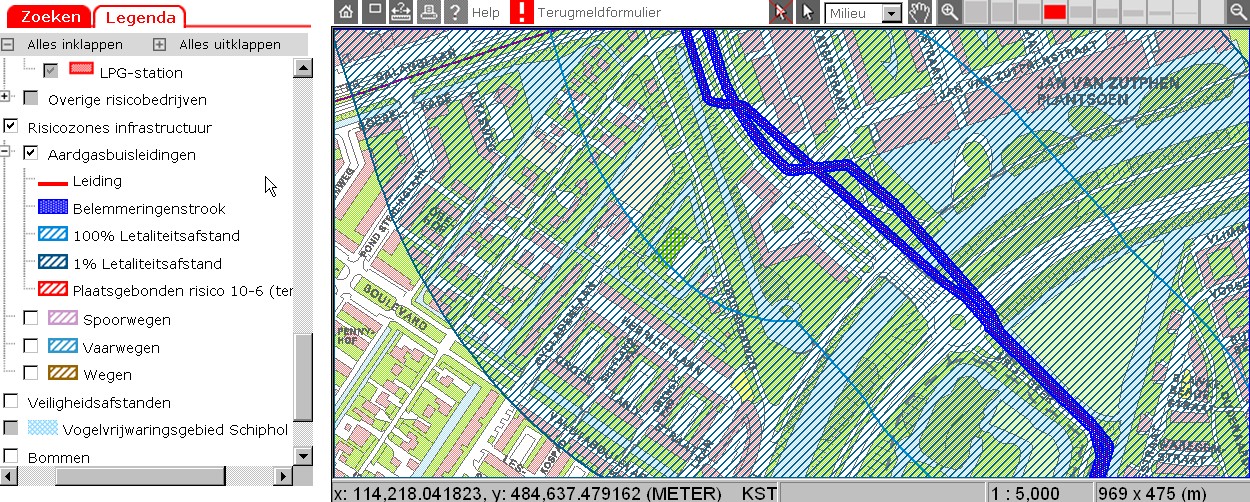Select the pan hand tool

(x=921, y=13)
